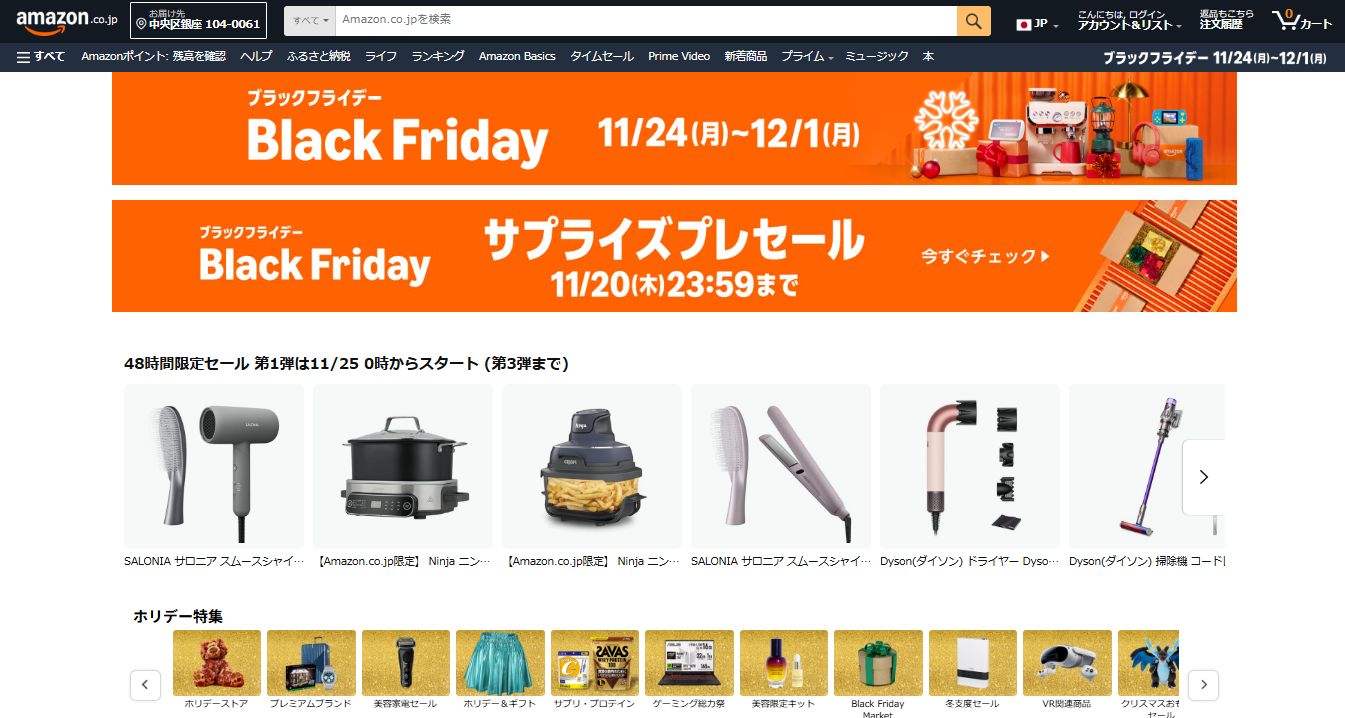This screenshot has height=718, width=1345.
Task: Open the shopping cart icon
Action: pyautogui.click(x=1302, y=20)
